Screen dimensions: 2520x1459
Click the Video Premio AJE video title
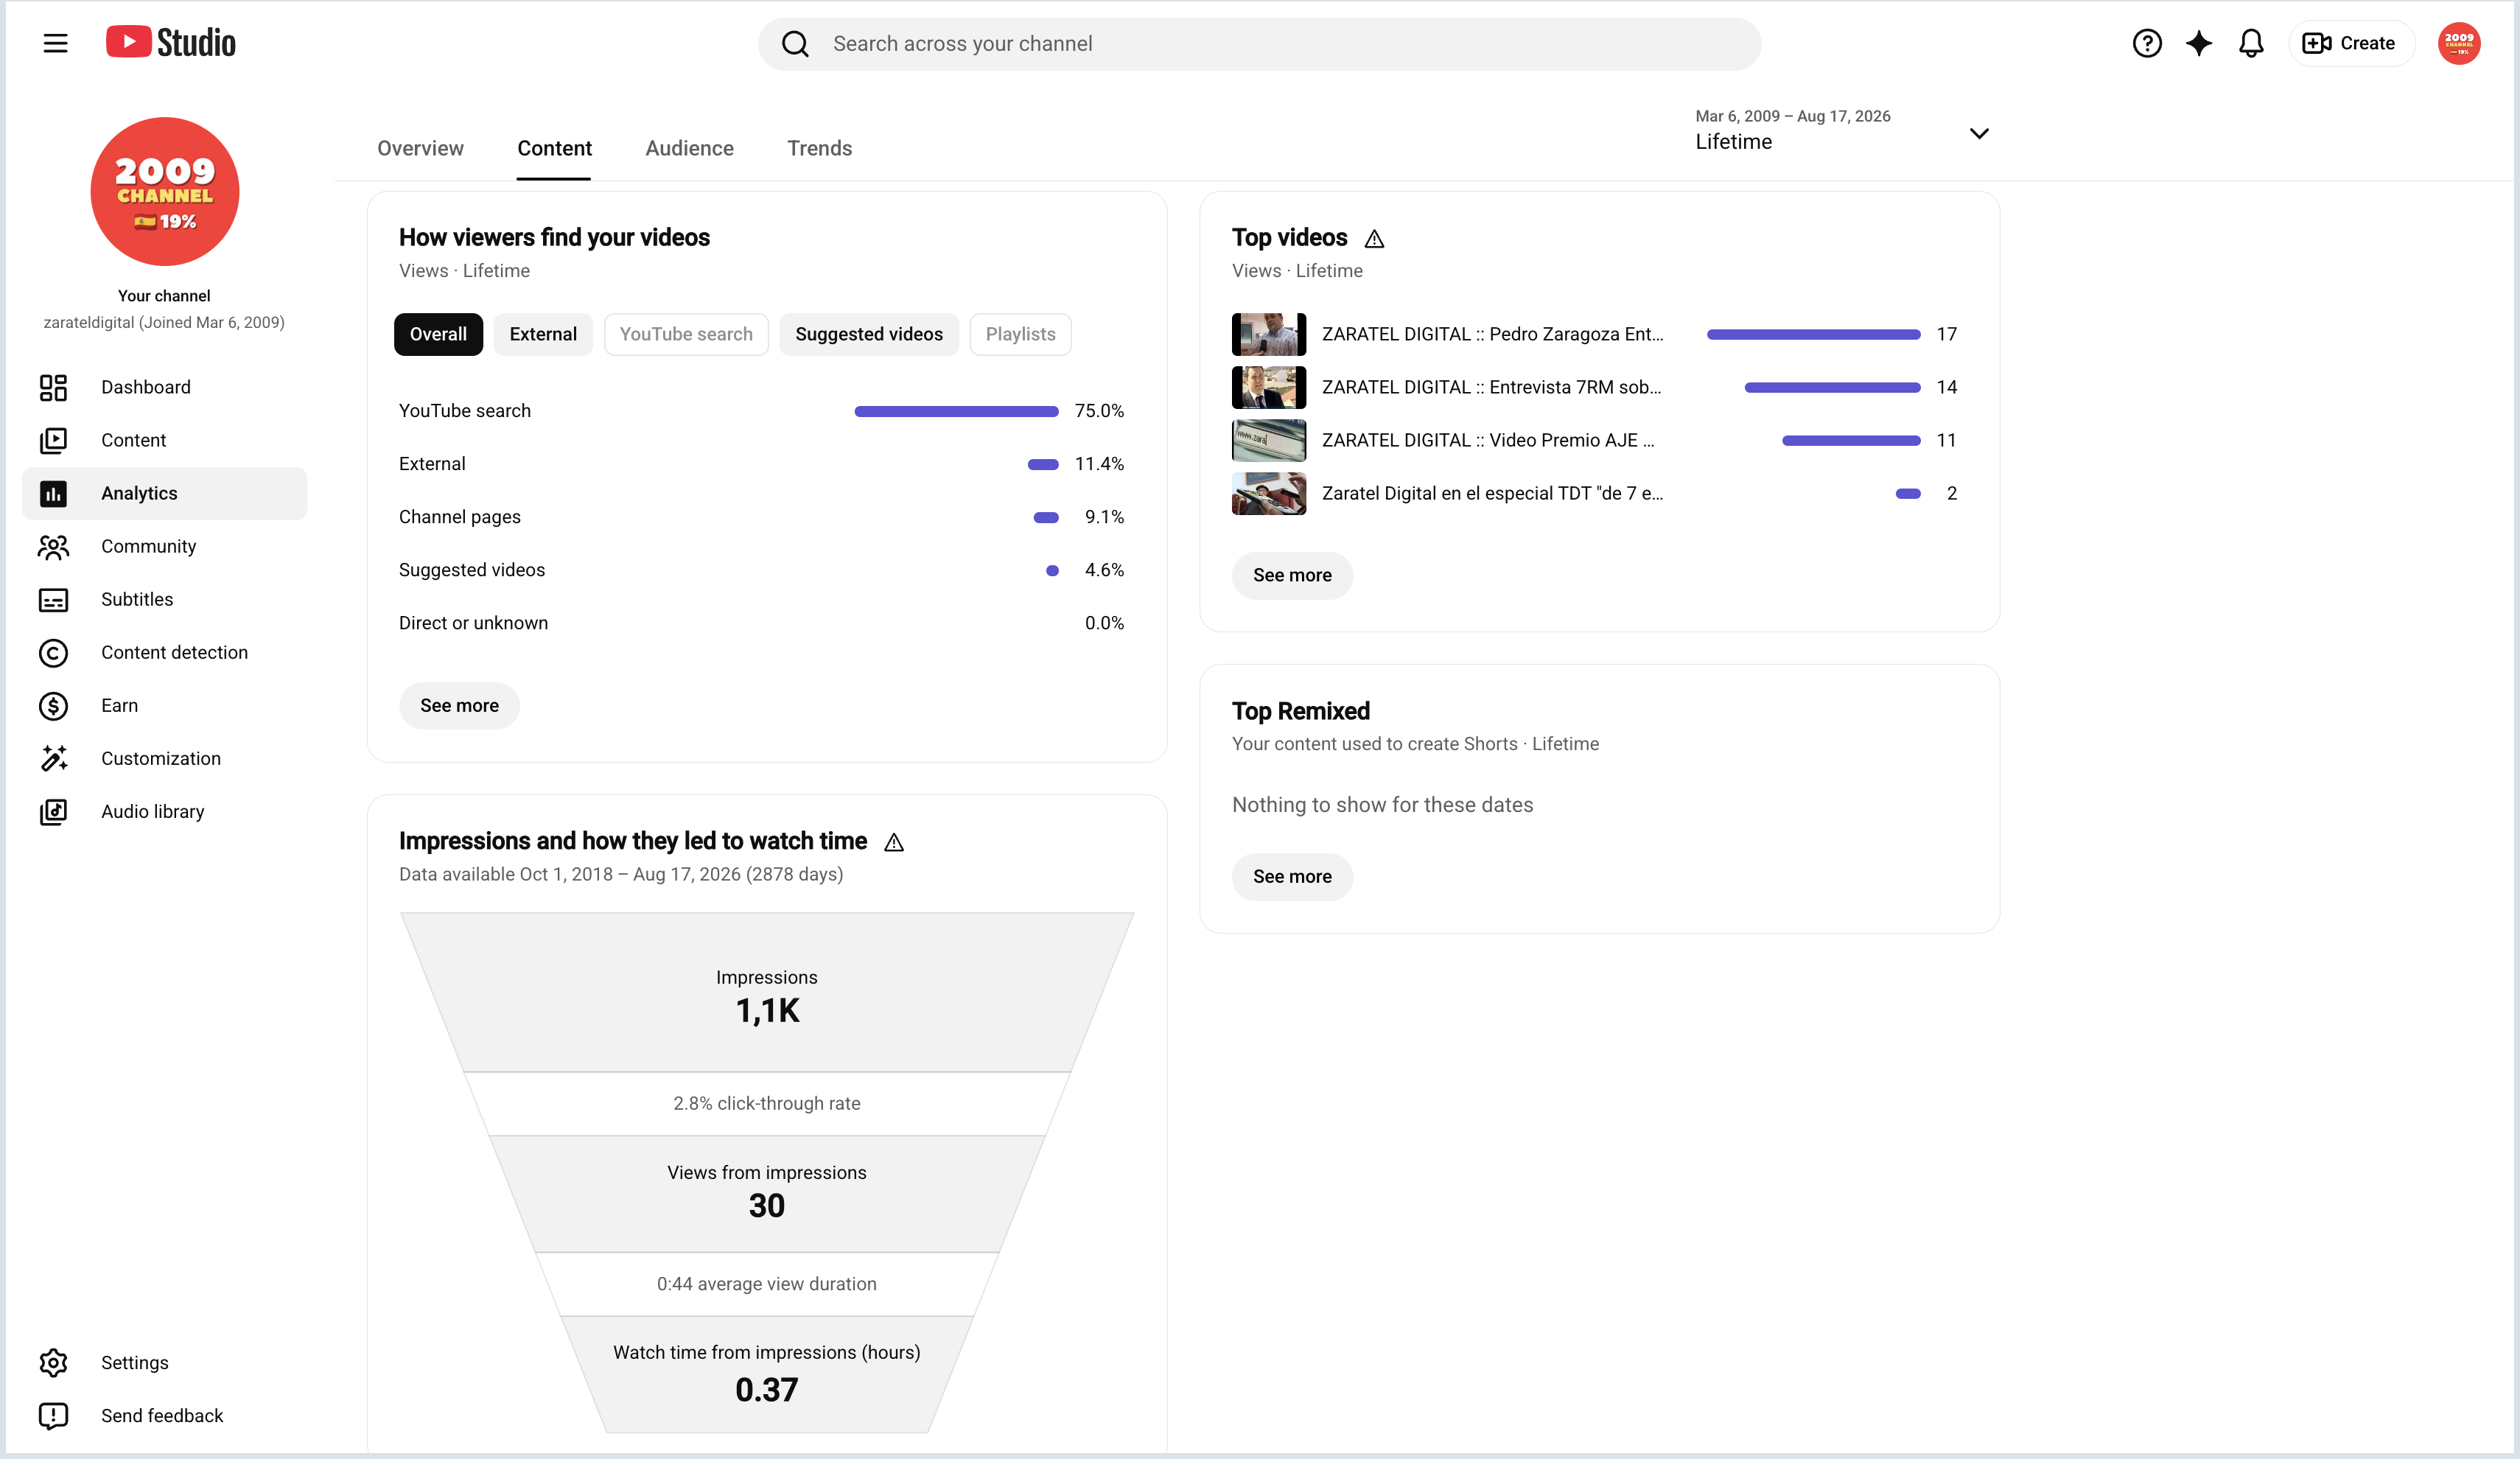point(1488,440)
